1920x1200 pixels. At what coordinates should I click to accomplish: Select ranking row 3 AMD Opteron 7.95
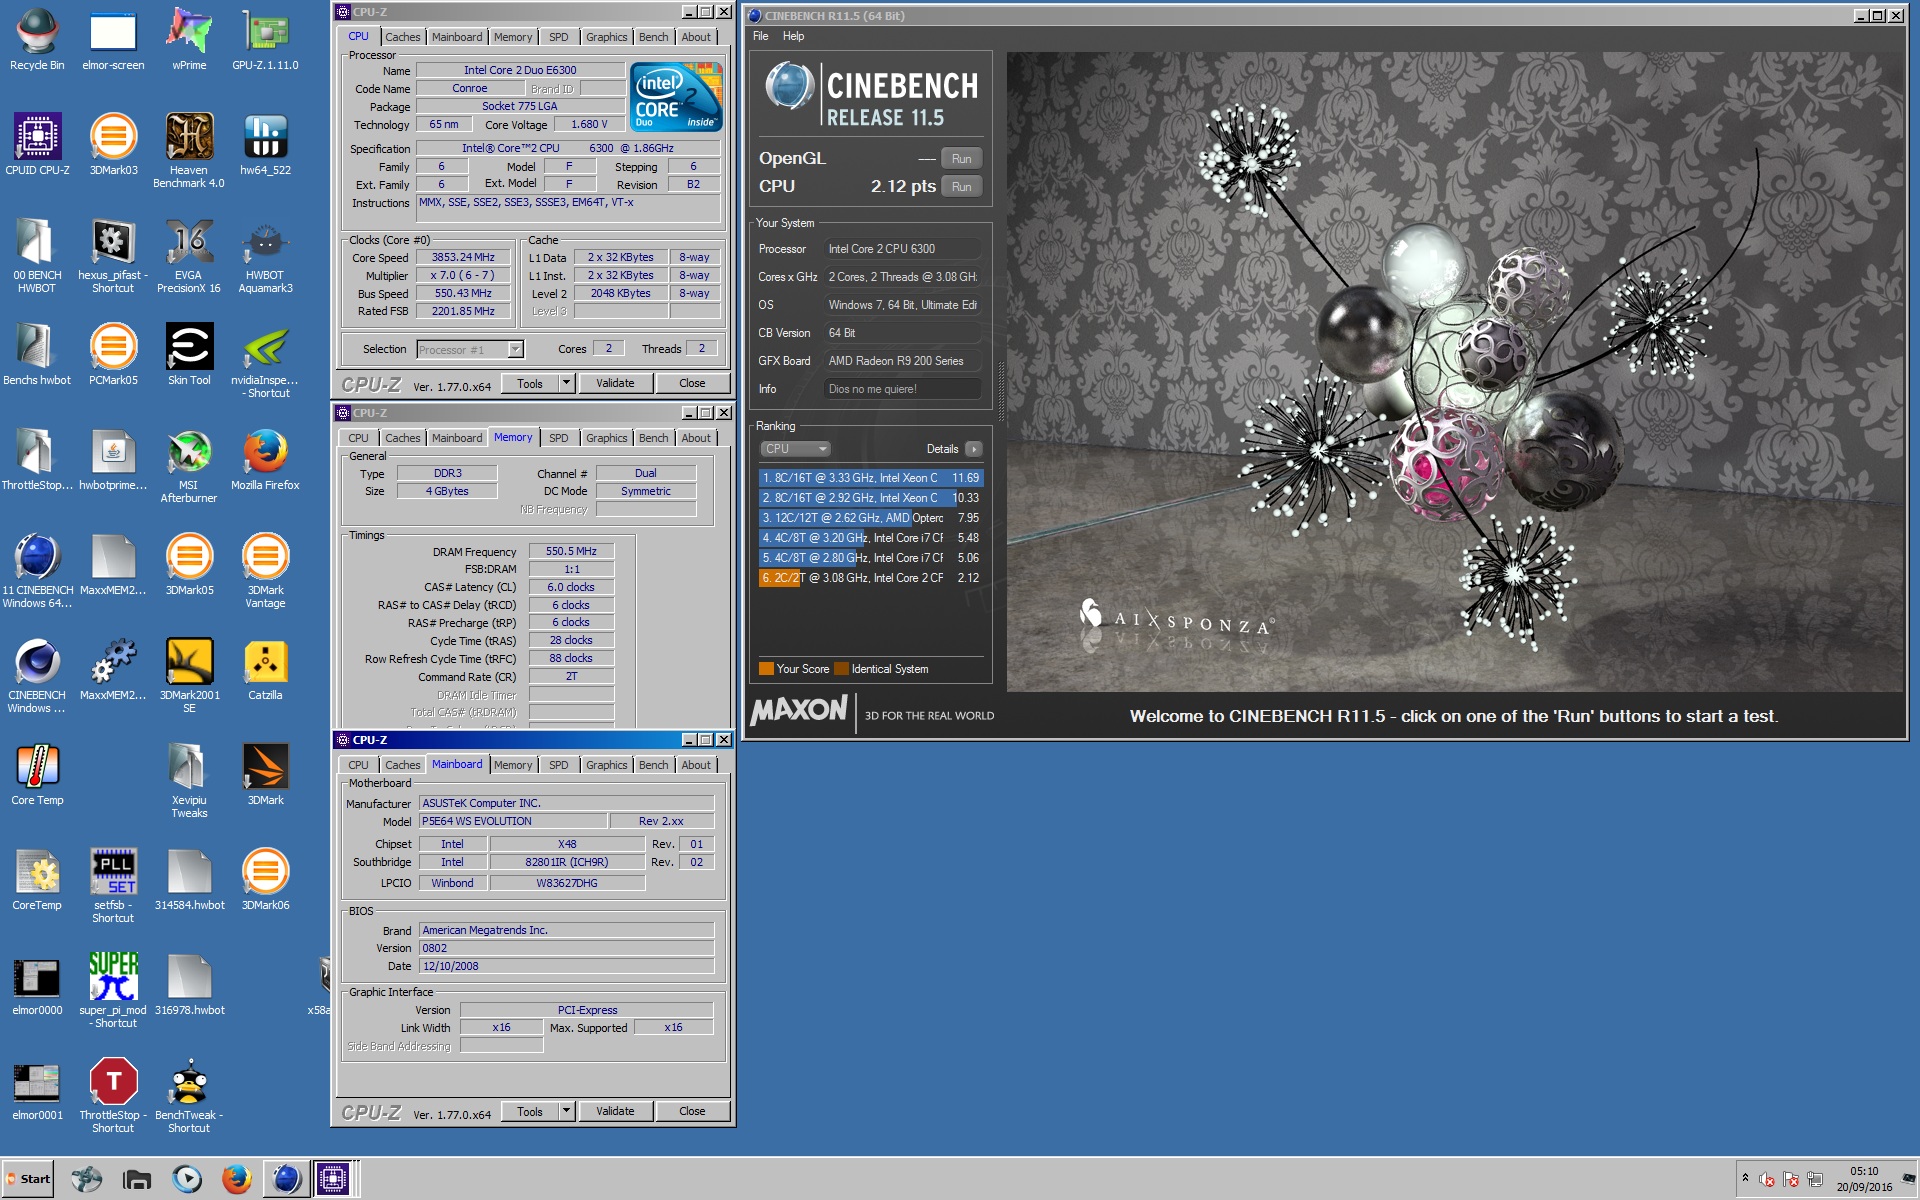point(870,518)
